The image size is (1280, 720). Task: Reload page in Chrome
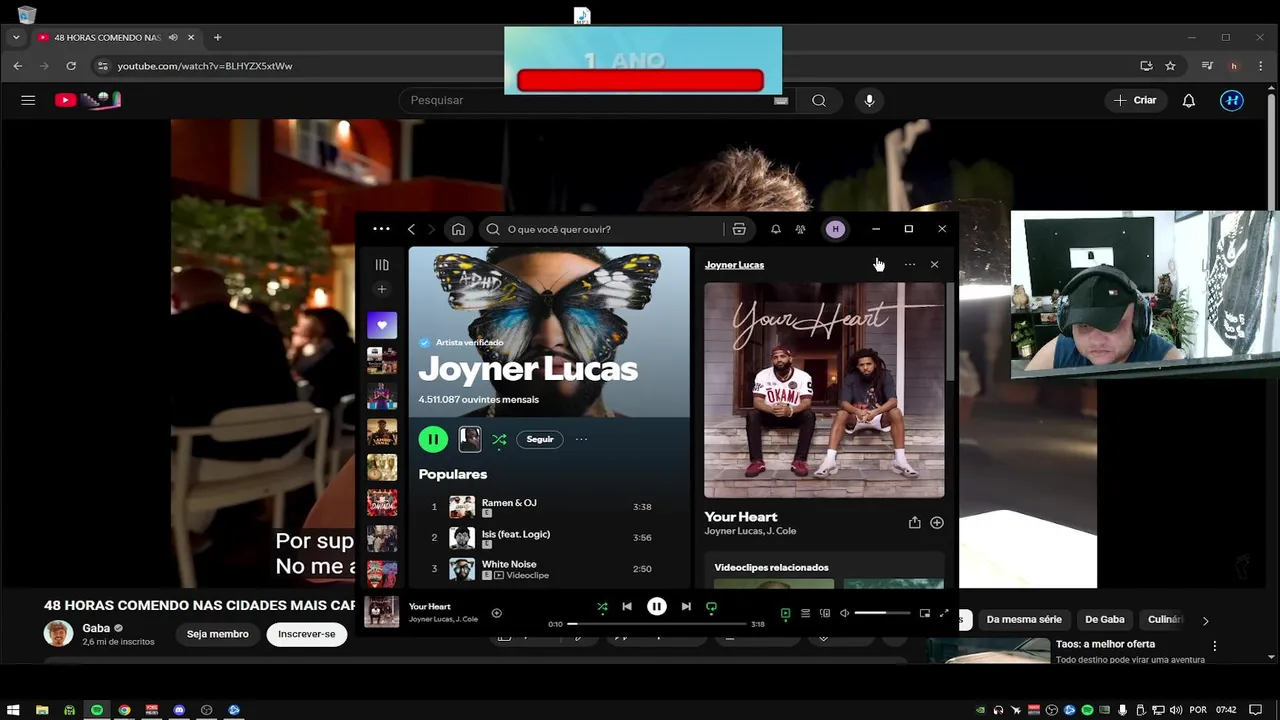71,66
